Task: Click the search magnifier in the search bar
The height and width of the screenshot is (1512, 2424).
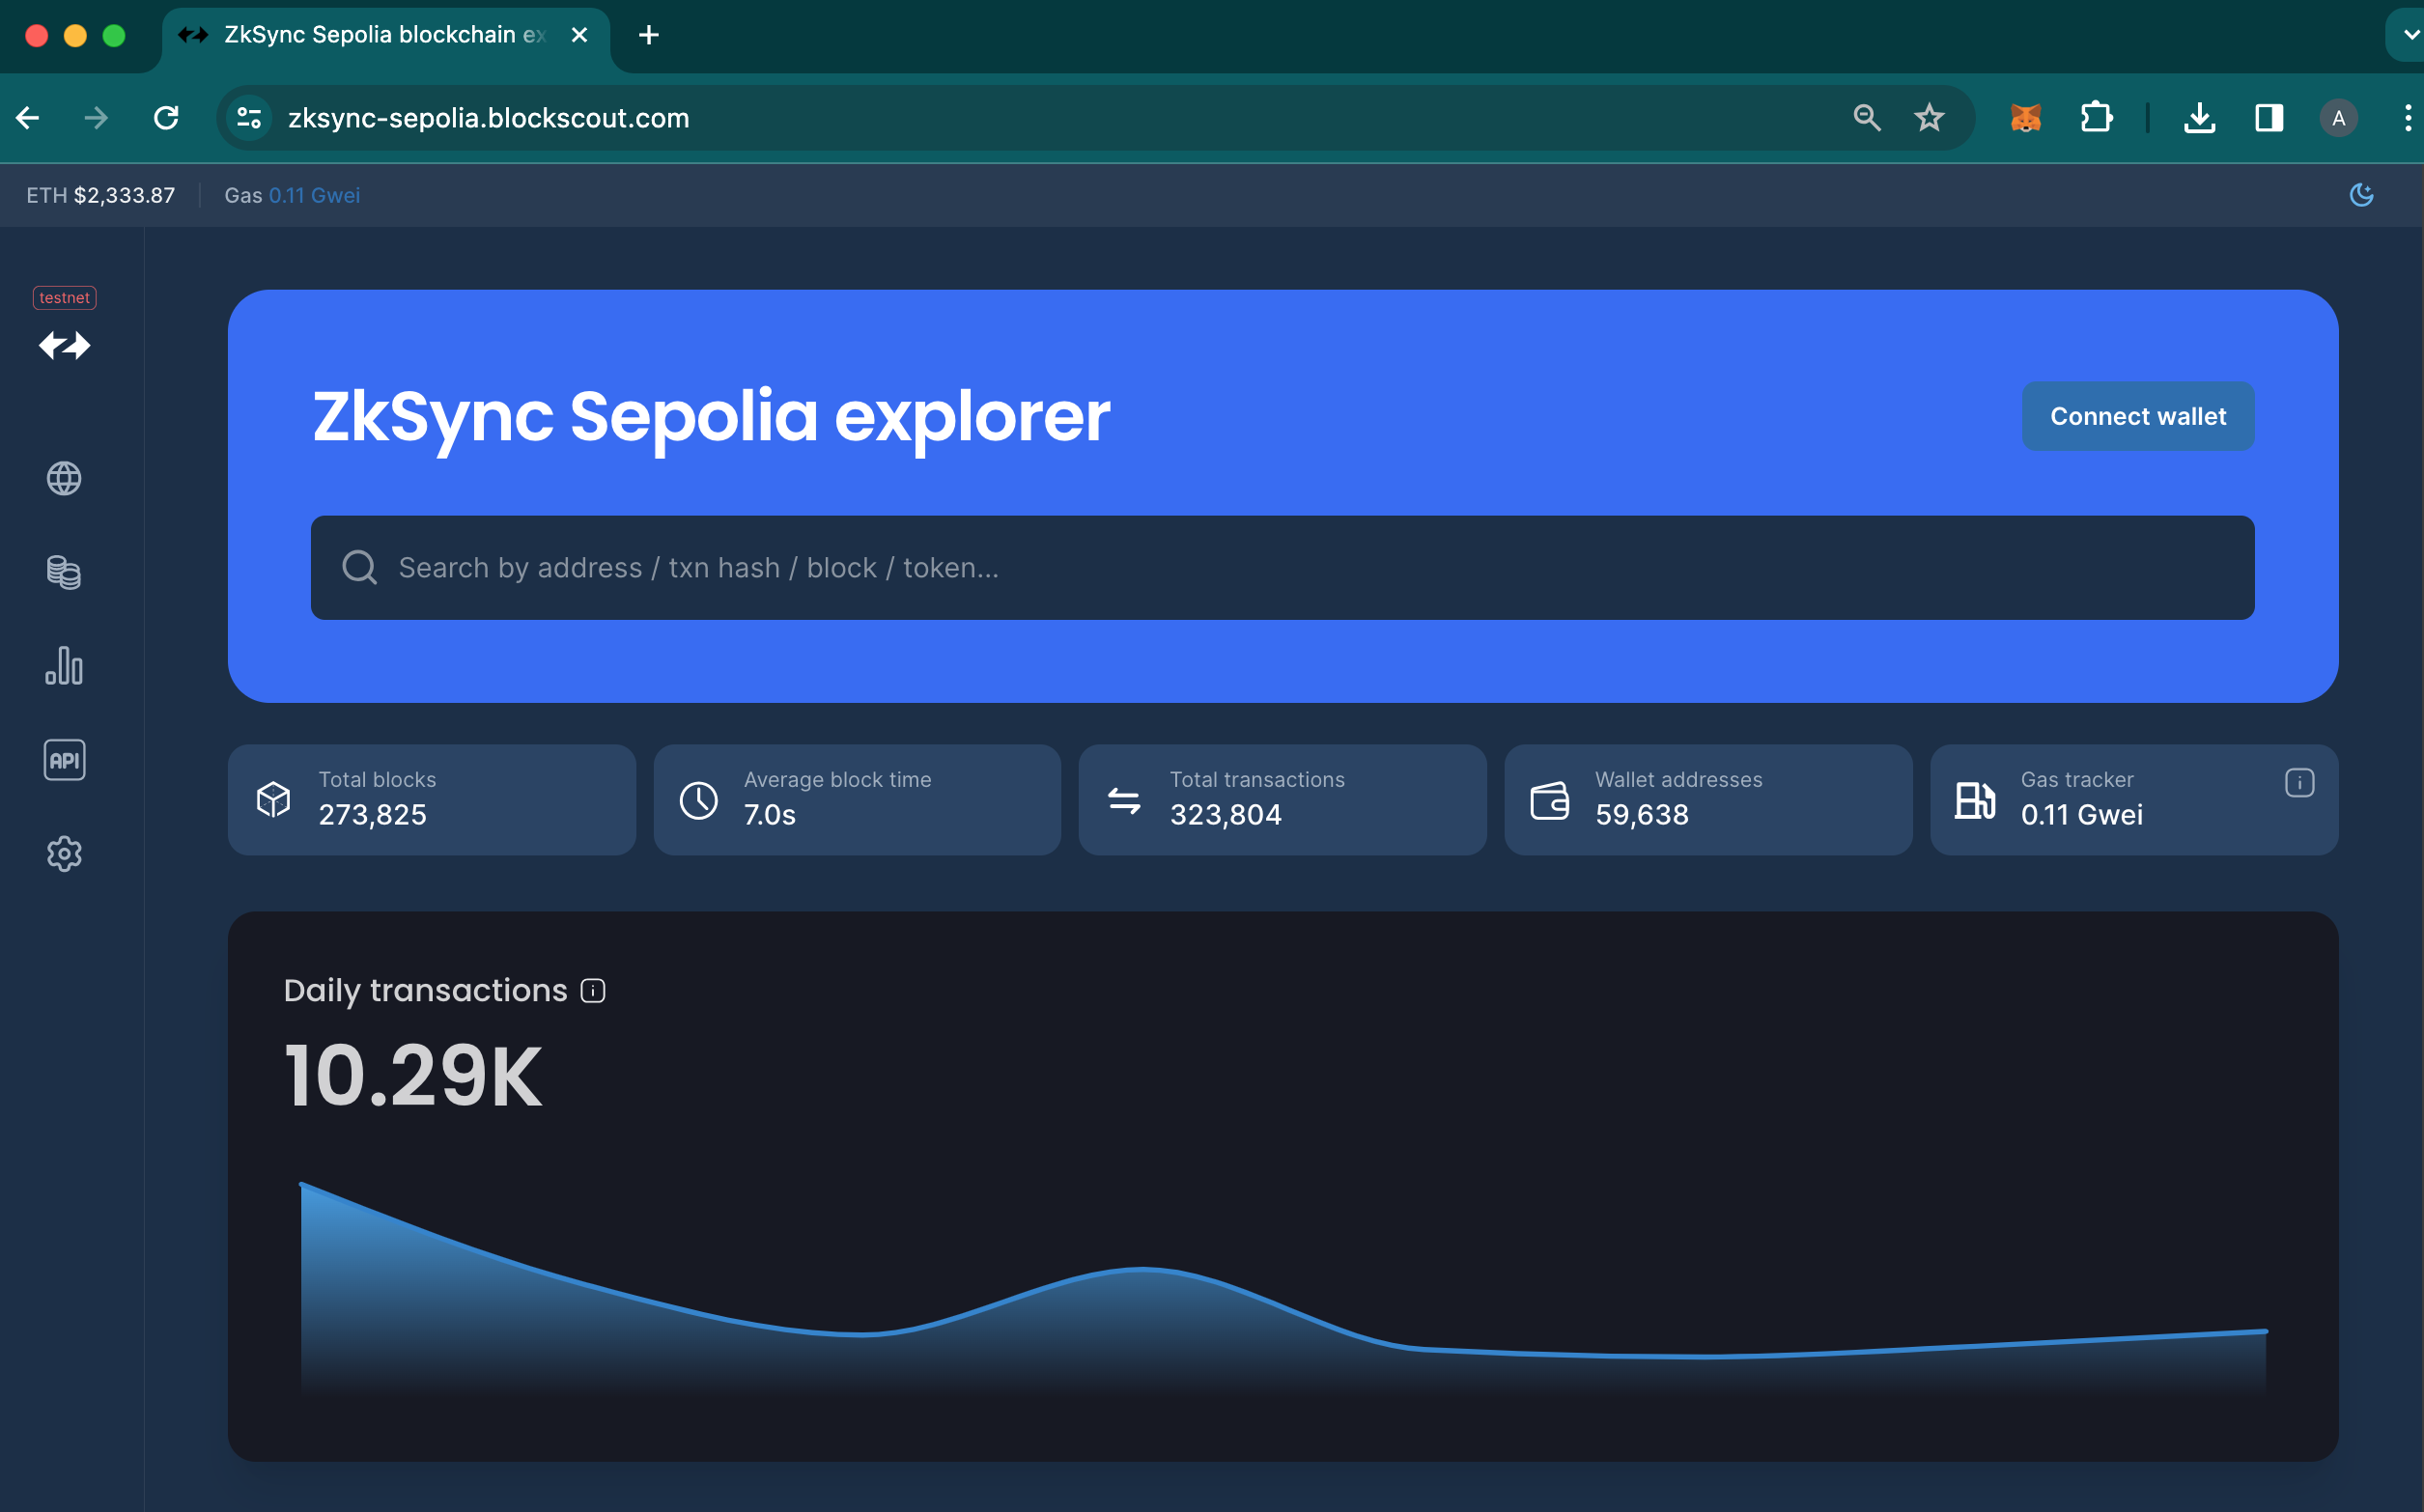Action: coord(360,567)
